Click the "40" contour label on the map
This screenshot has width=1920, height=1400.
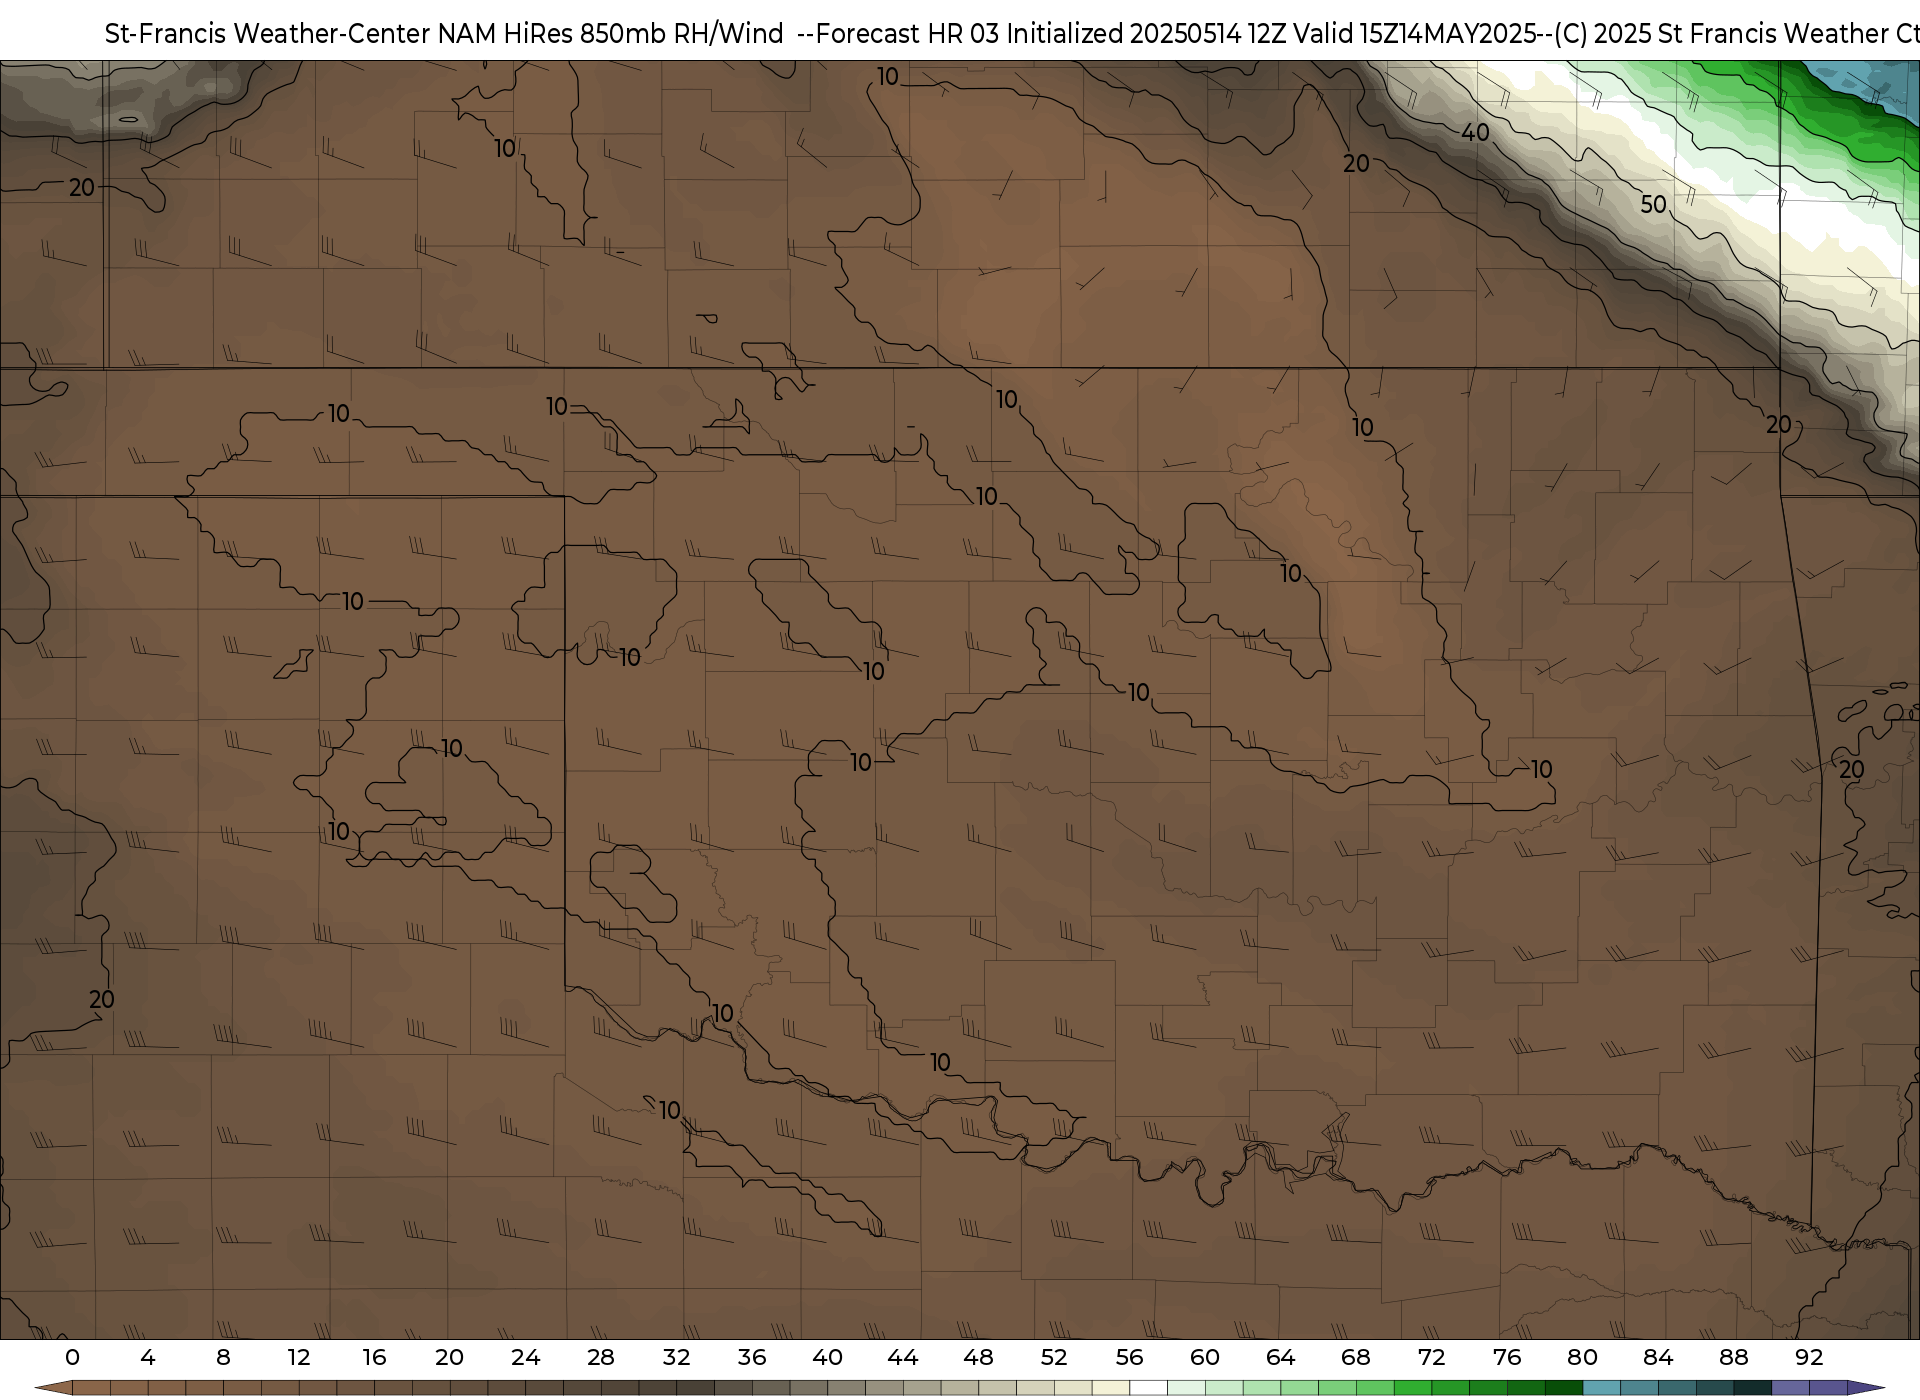[1476, 132]
